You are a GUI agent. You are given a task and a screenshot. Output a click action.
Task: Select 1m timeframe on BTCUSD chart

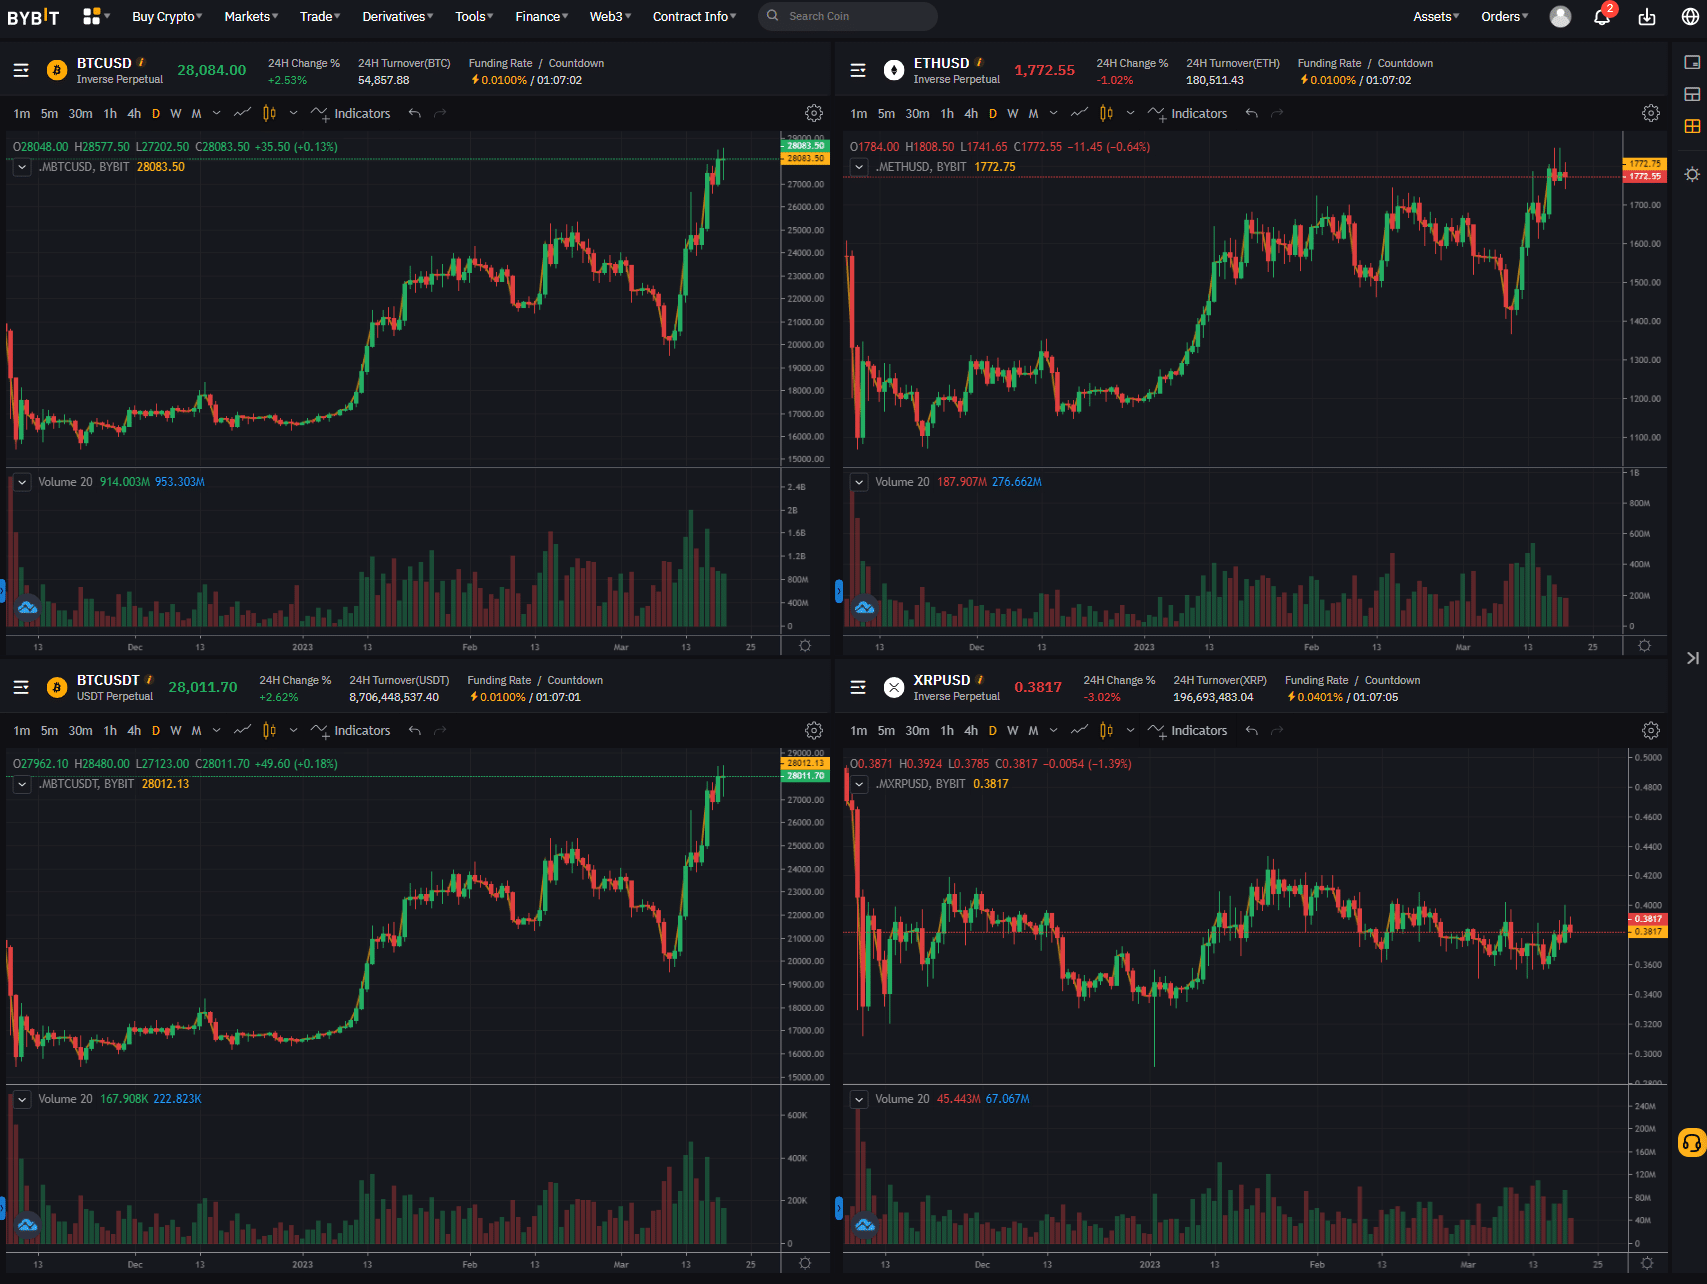point(22,113)
